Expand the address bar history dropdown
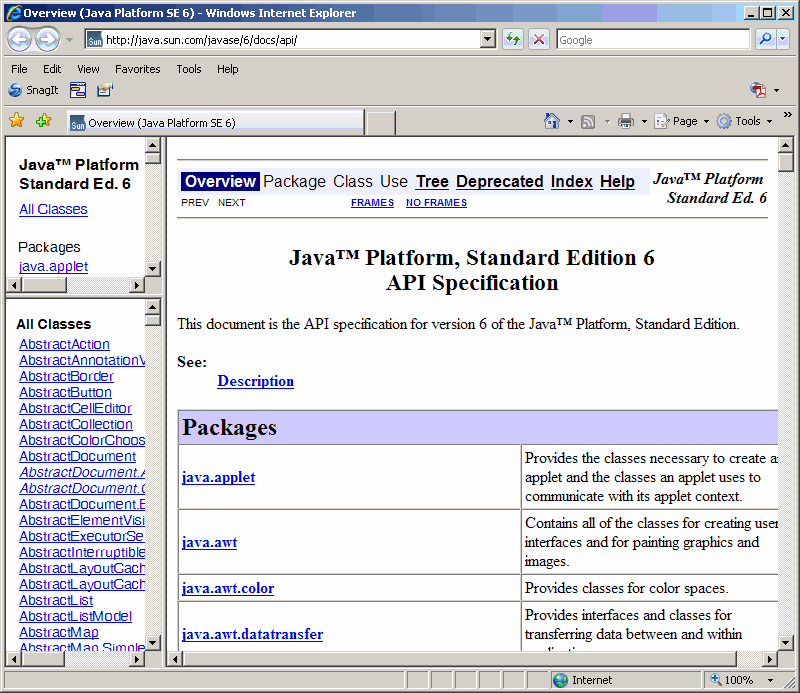Viewport: 800px width, 693px height. (x=488, y=39)
